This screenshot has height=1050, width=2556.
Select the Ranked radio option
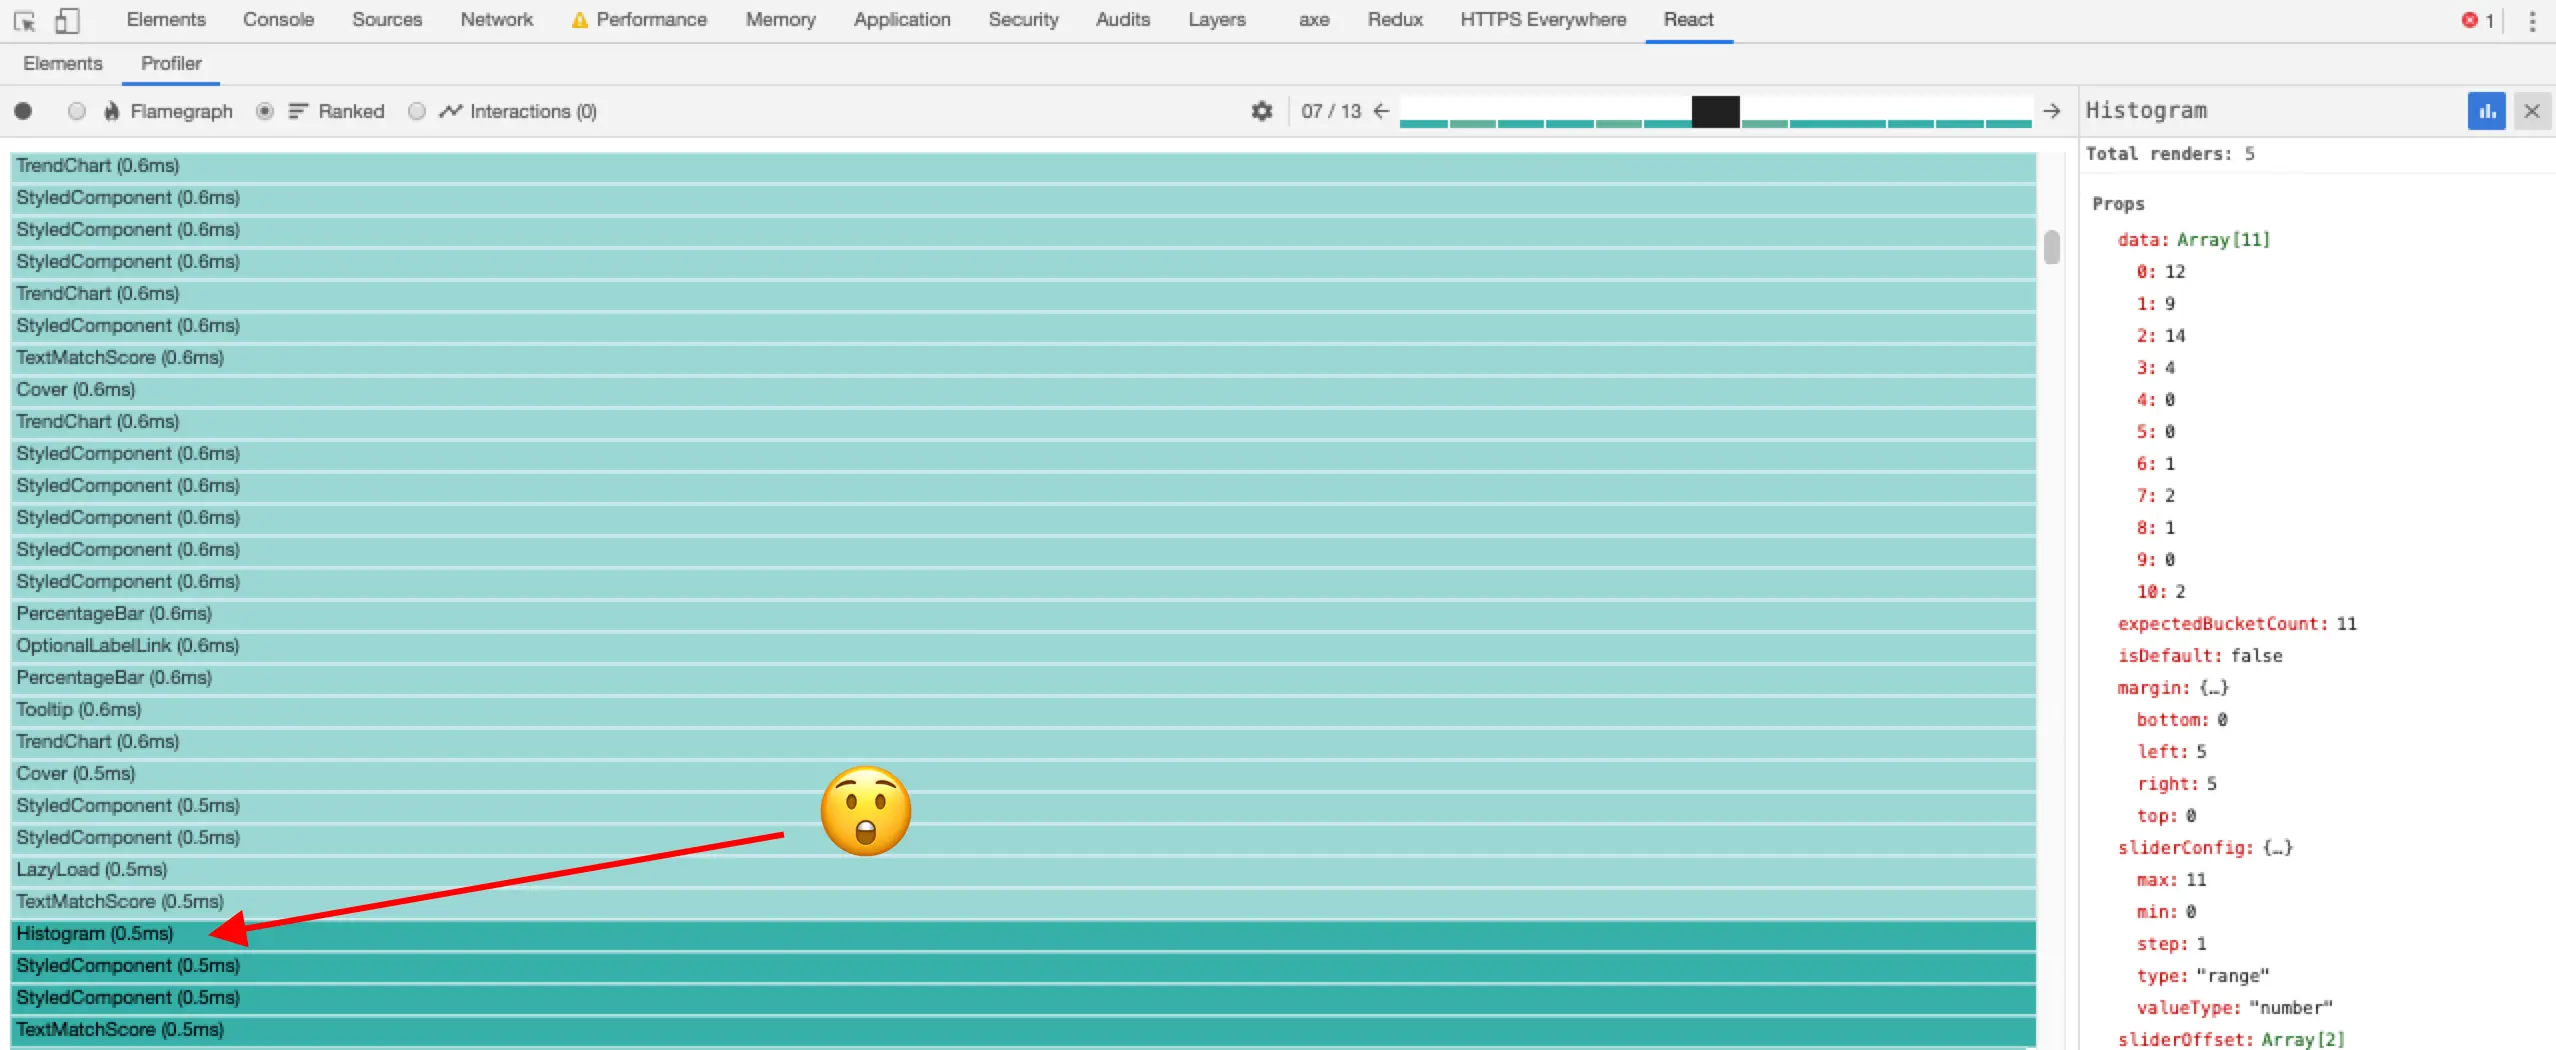[265, 111]
